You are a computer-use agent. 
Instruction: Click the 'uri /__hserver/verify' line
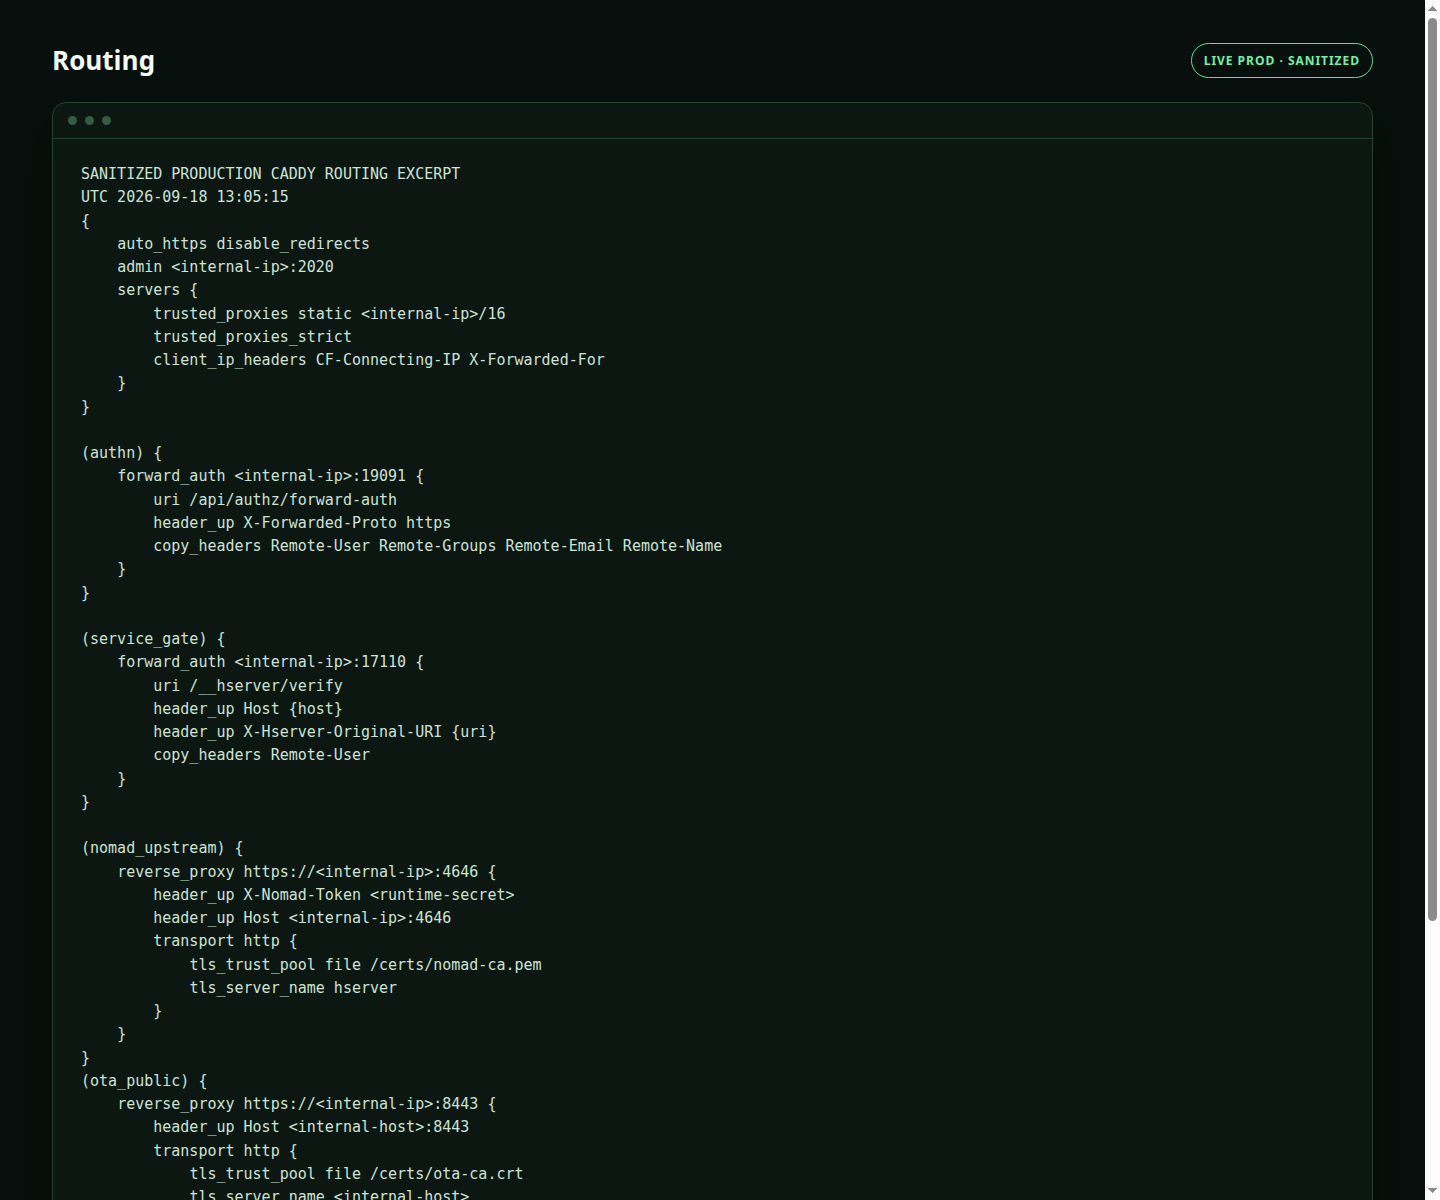pos(248,686)
